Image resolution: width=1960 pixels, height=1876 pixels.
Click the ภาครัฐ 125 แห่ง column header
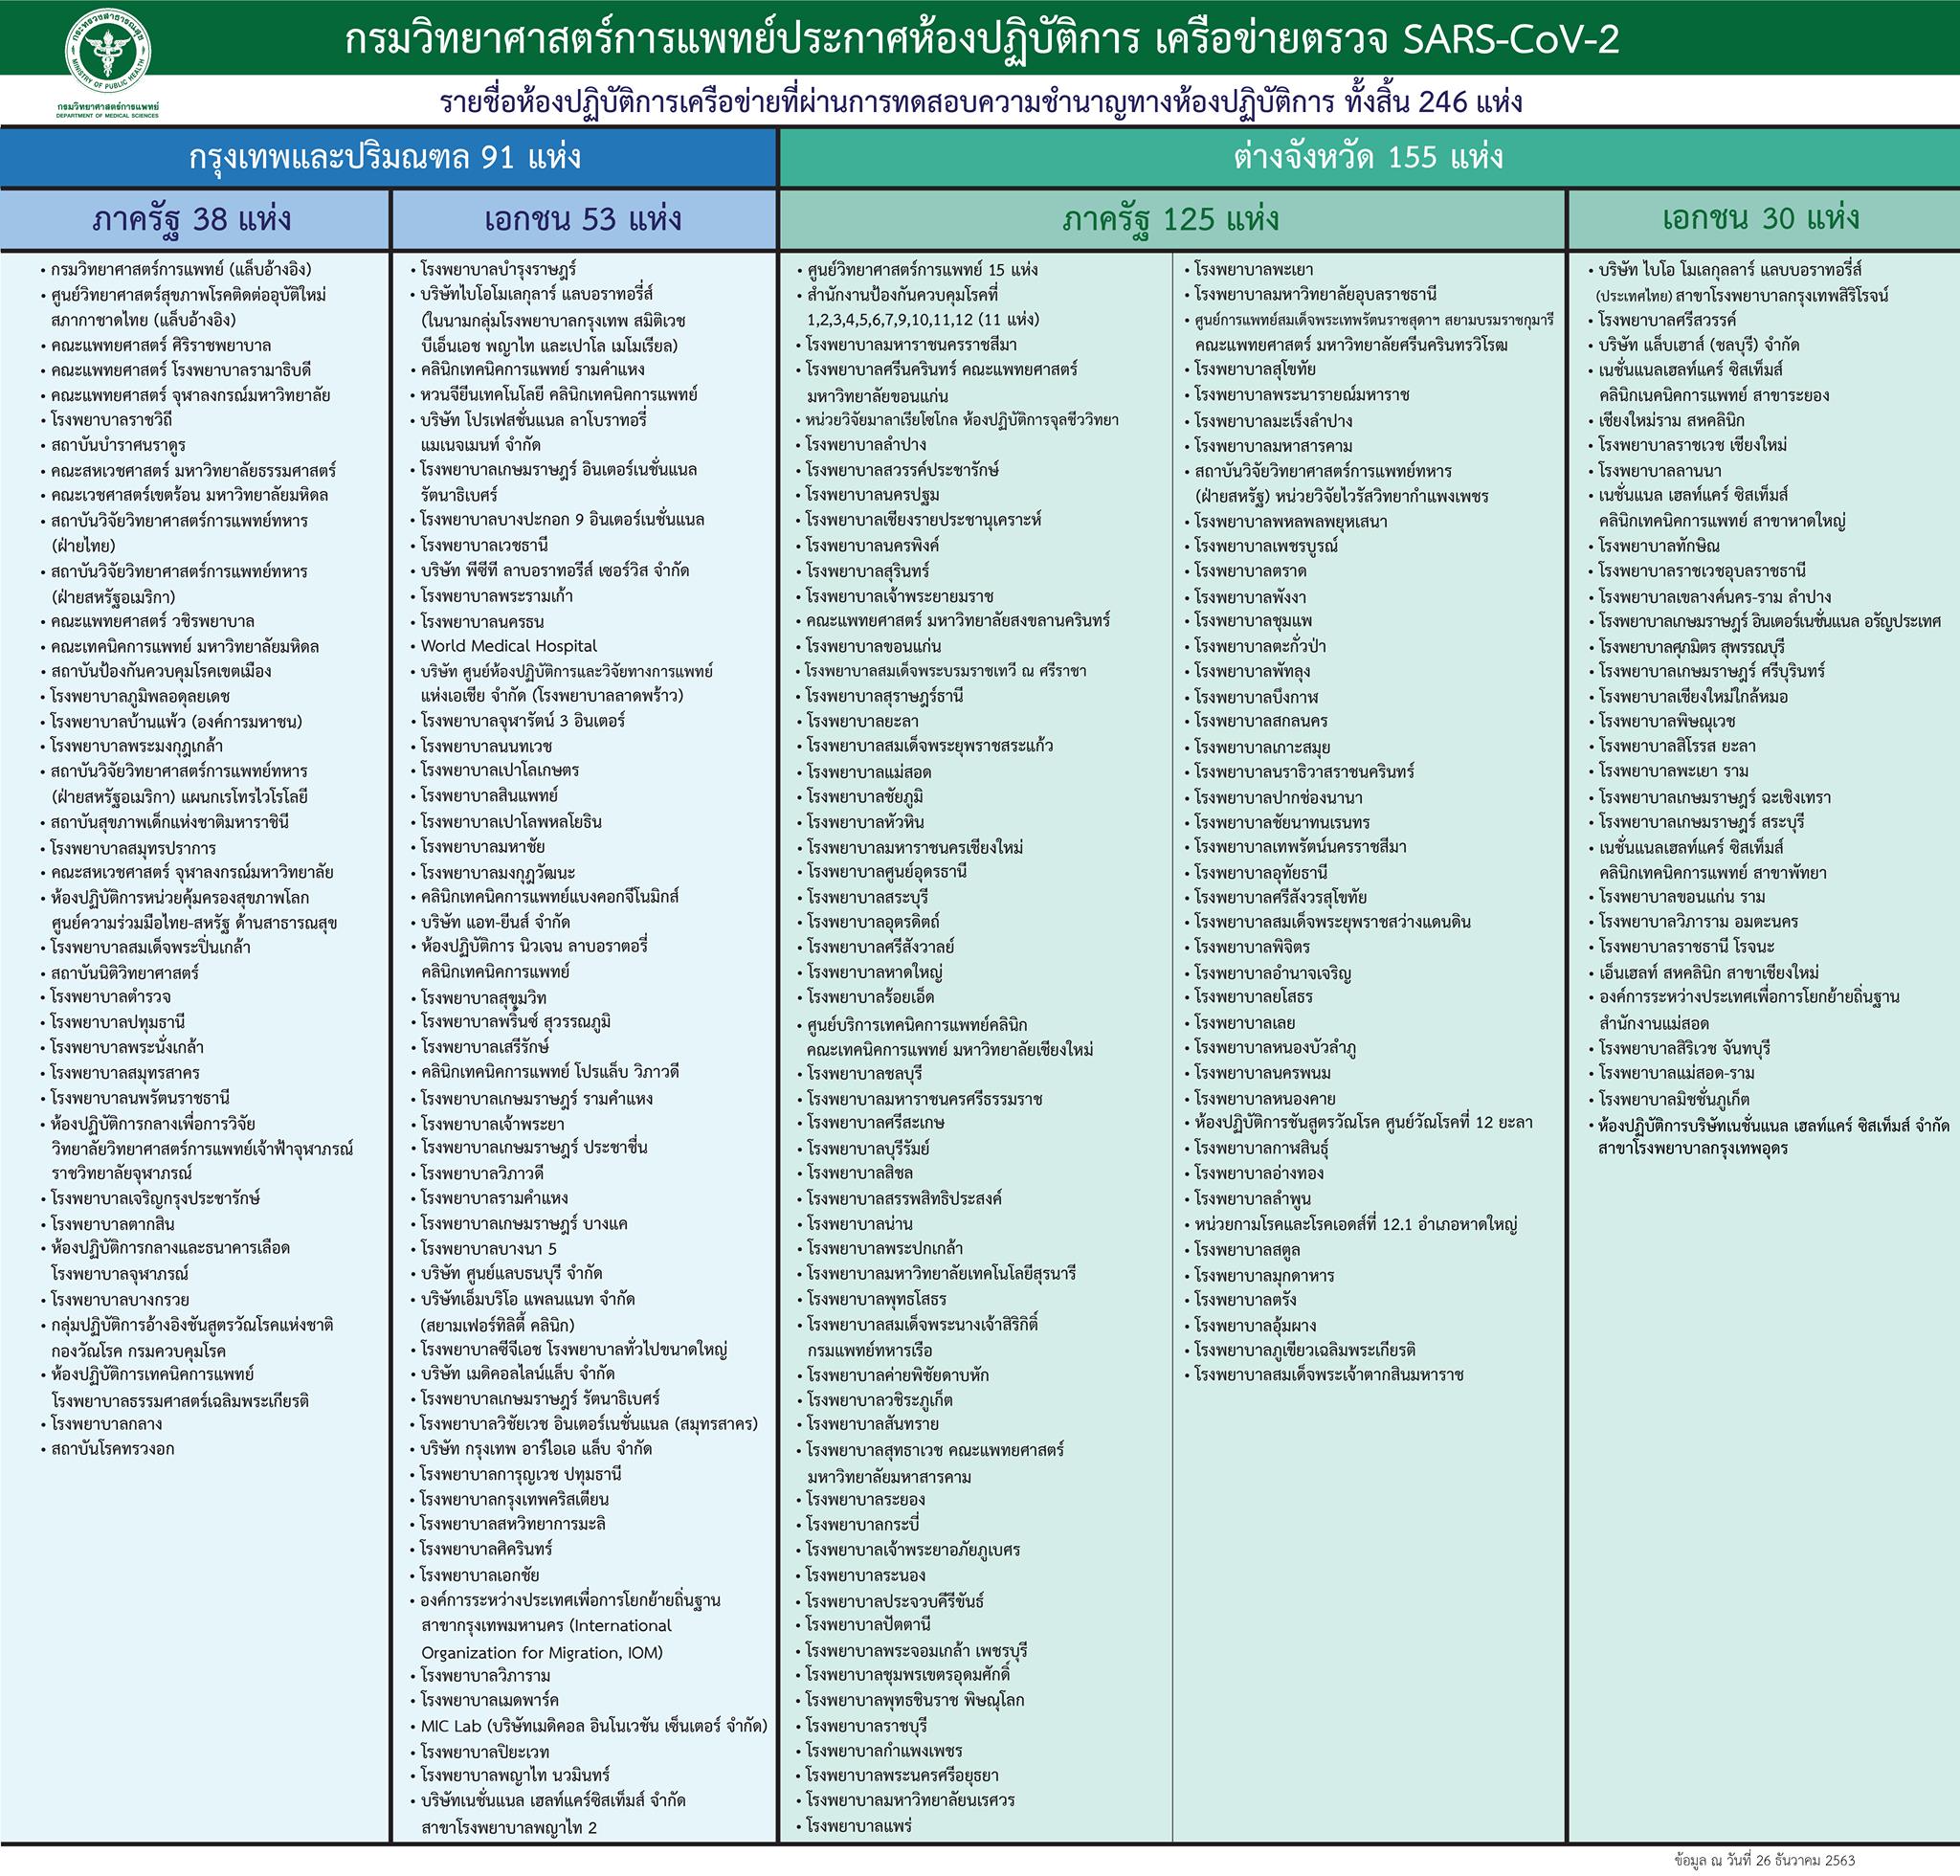(1172, 219)
